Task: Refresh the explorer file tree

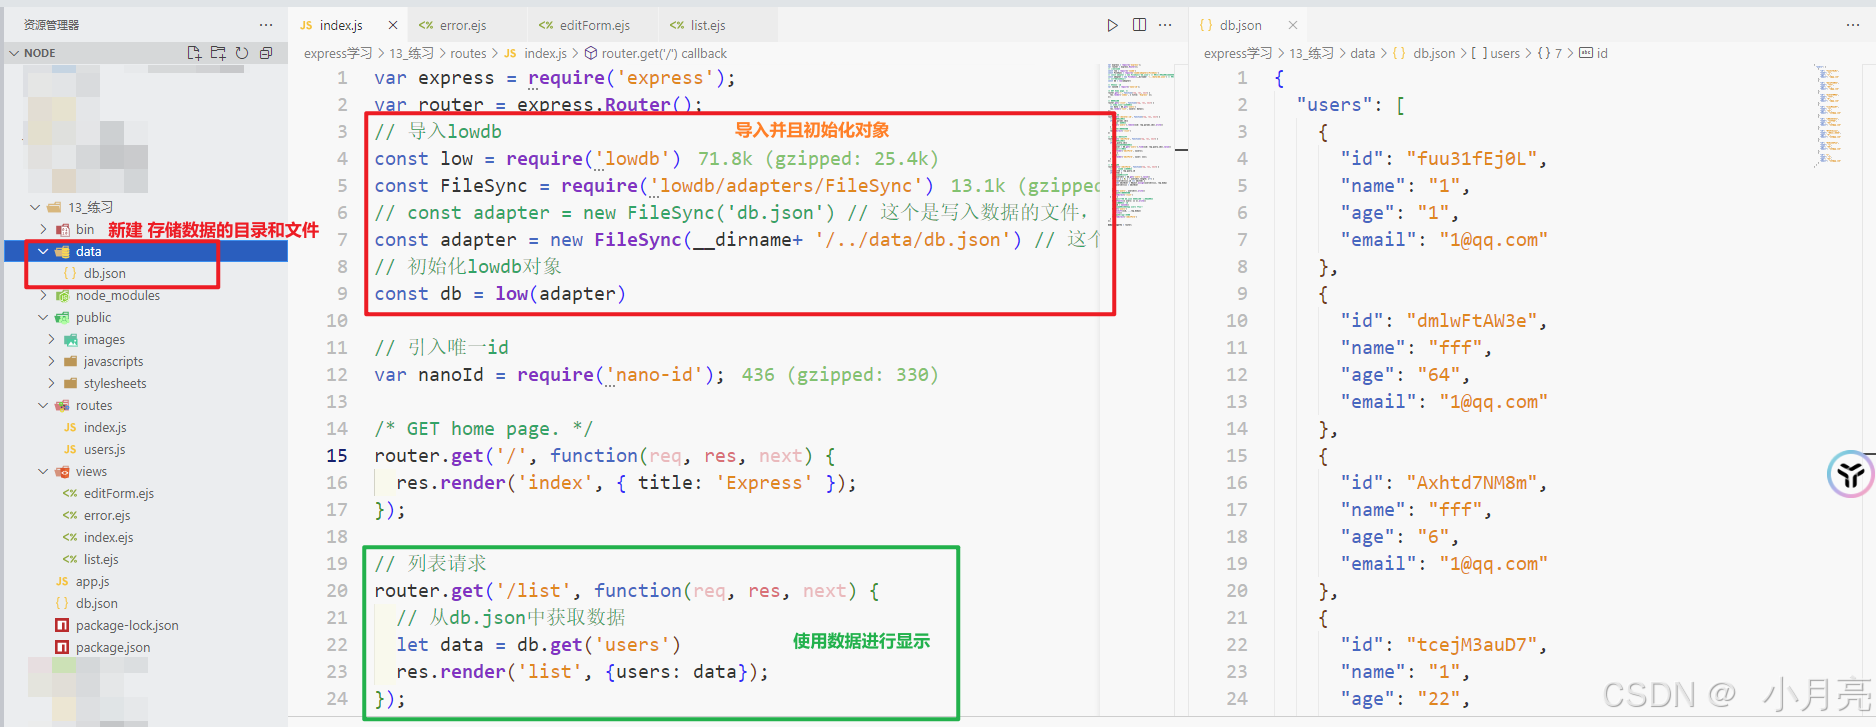Action: 242,53
